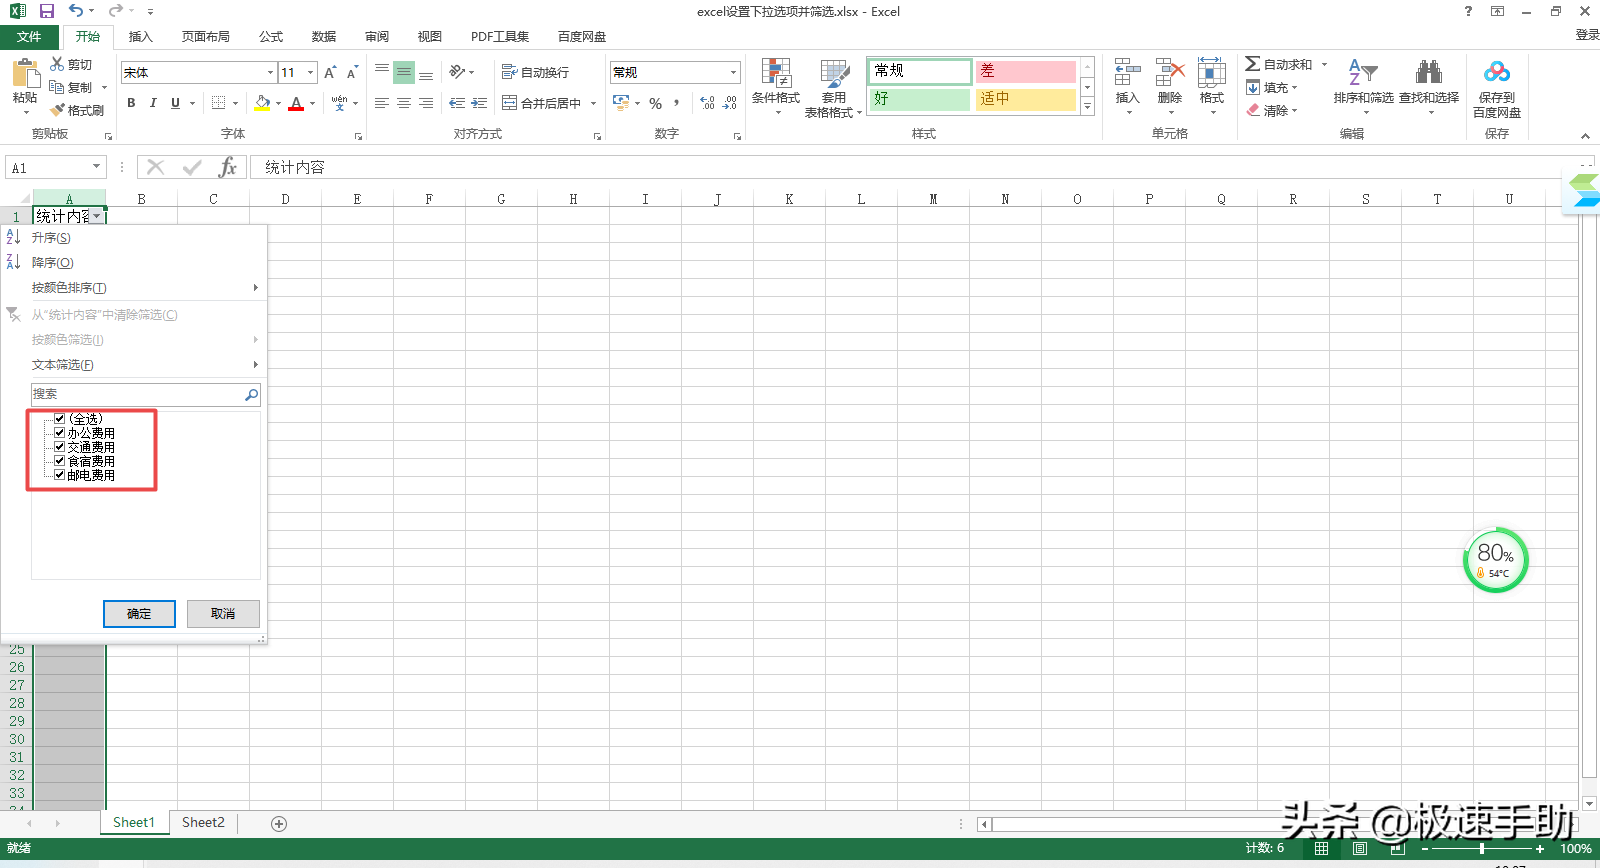Increase decimal places
This screenshot has width=1600, height=868.
[707, 103]
